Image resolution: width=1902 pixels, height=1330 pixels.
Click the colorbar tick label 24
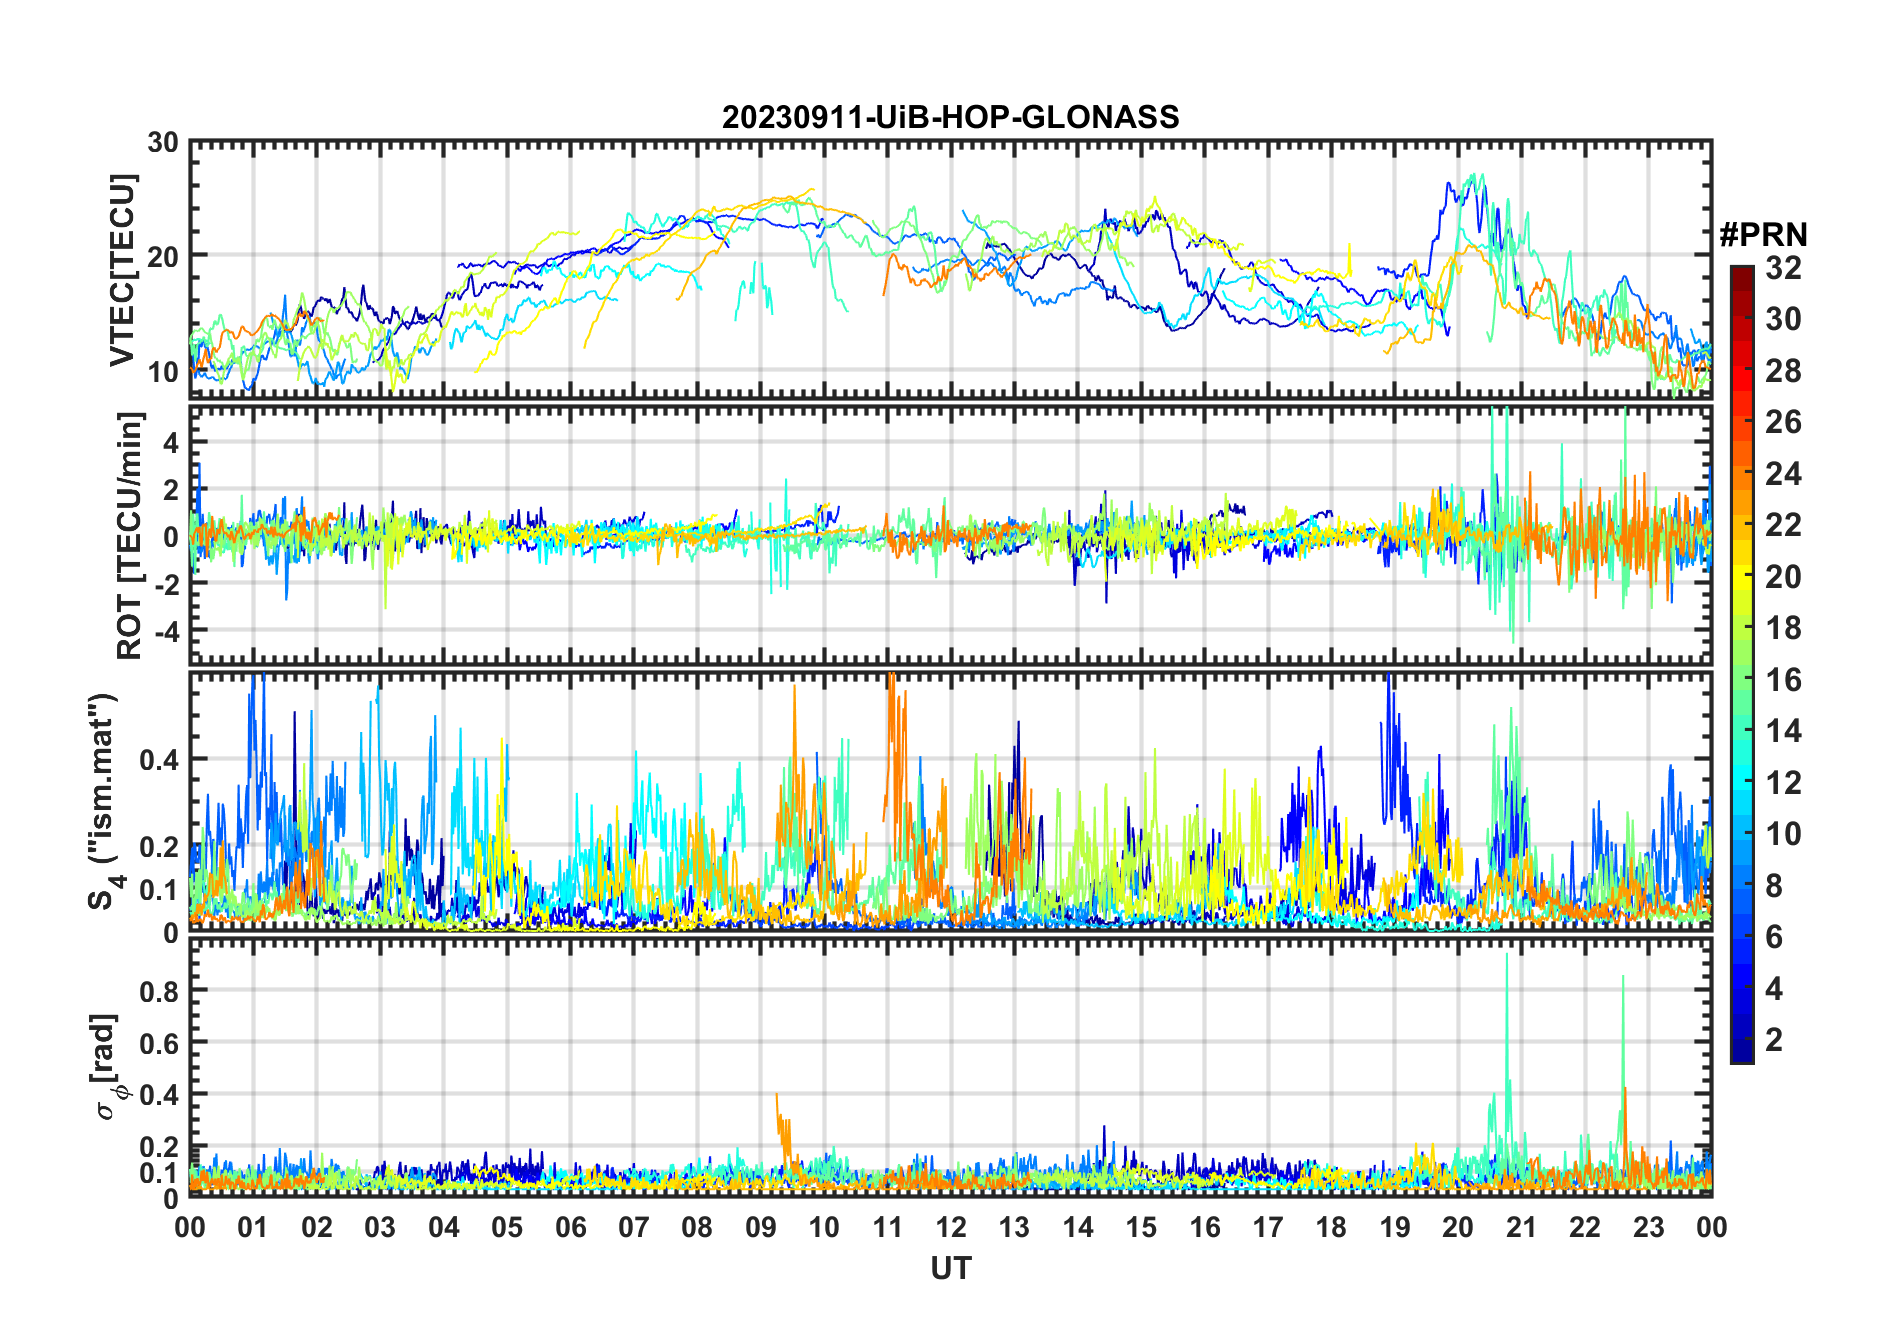click(x=1783, y=473)
